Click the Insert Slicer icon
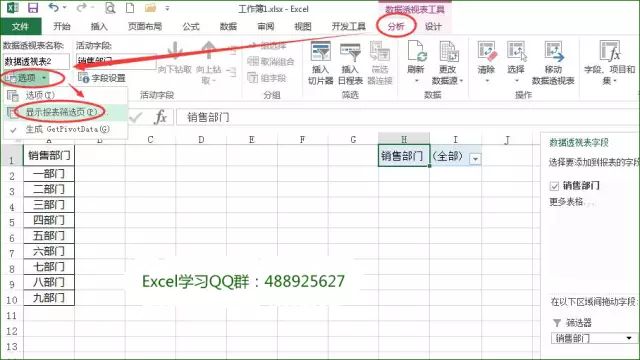This screenshot has height=360, width=640. click(x=321, y=52)
